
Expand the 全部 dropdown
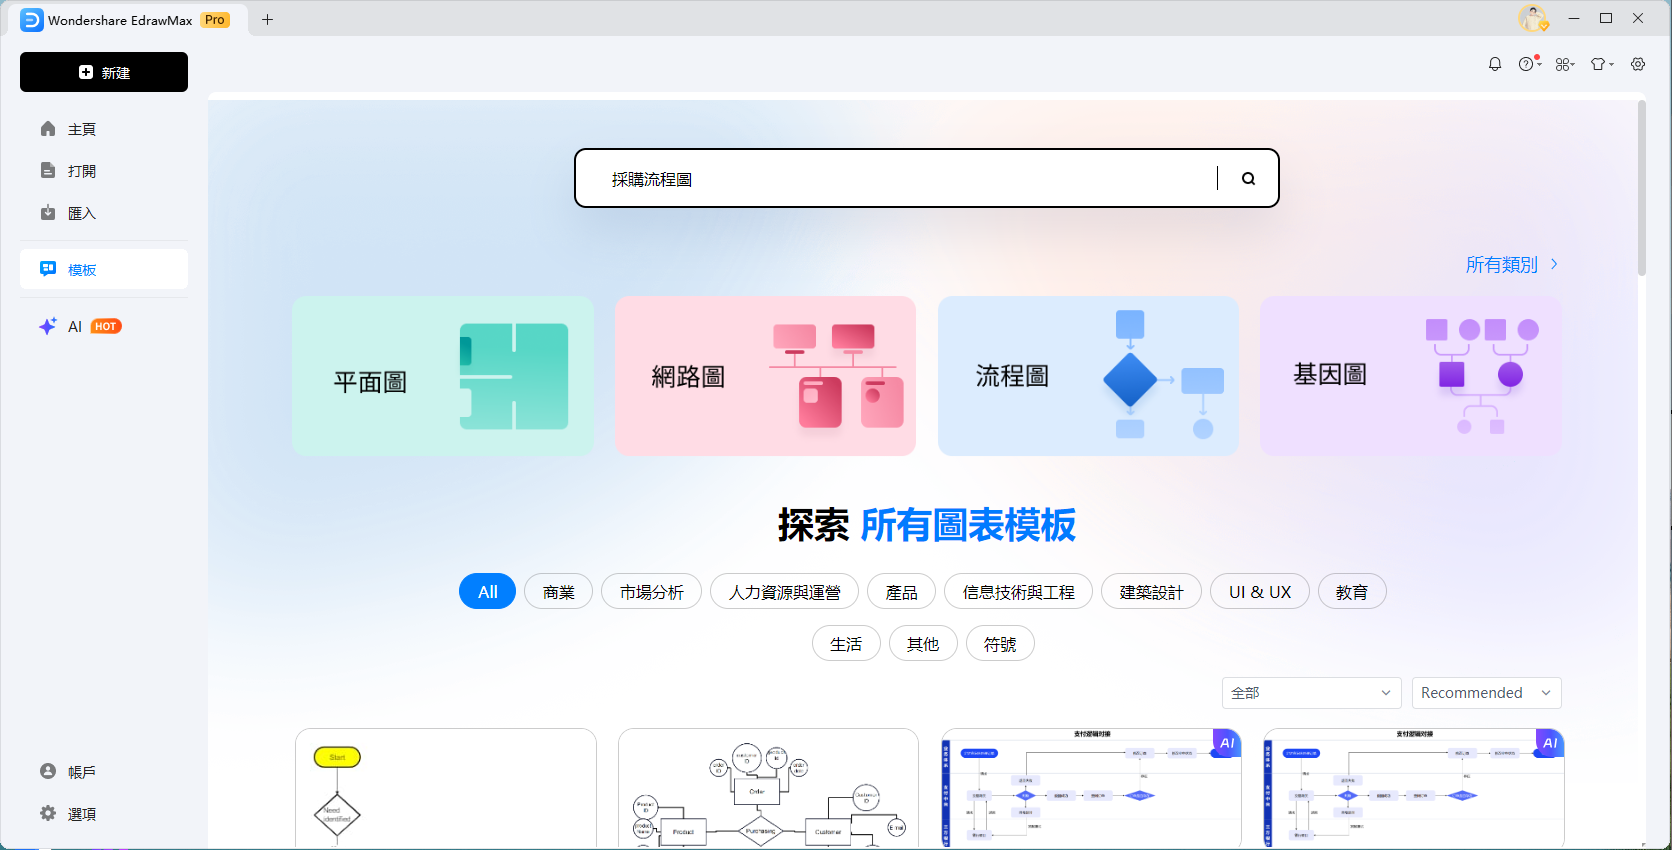(1312, 693)
